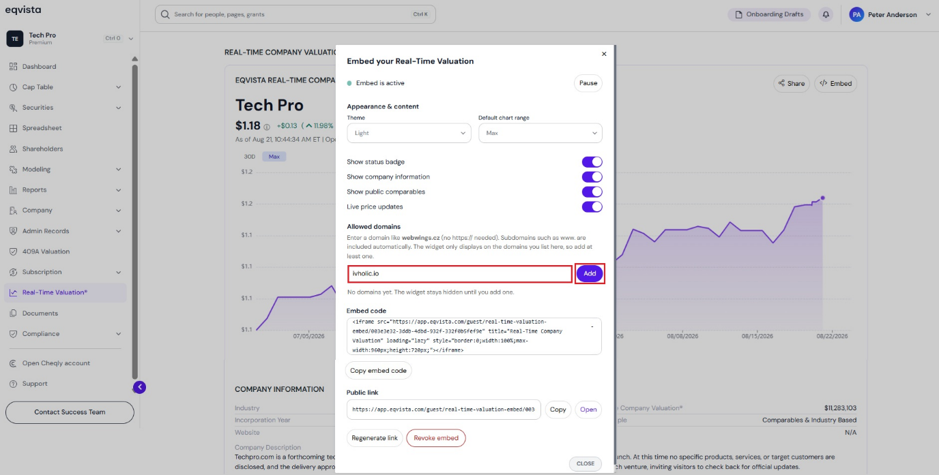The height and width of the screenshot is (475, 939).
Task: Click the Add domain button
Action: tap(590, 273)
